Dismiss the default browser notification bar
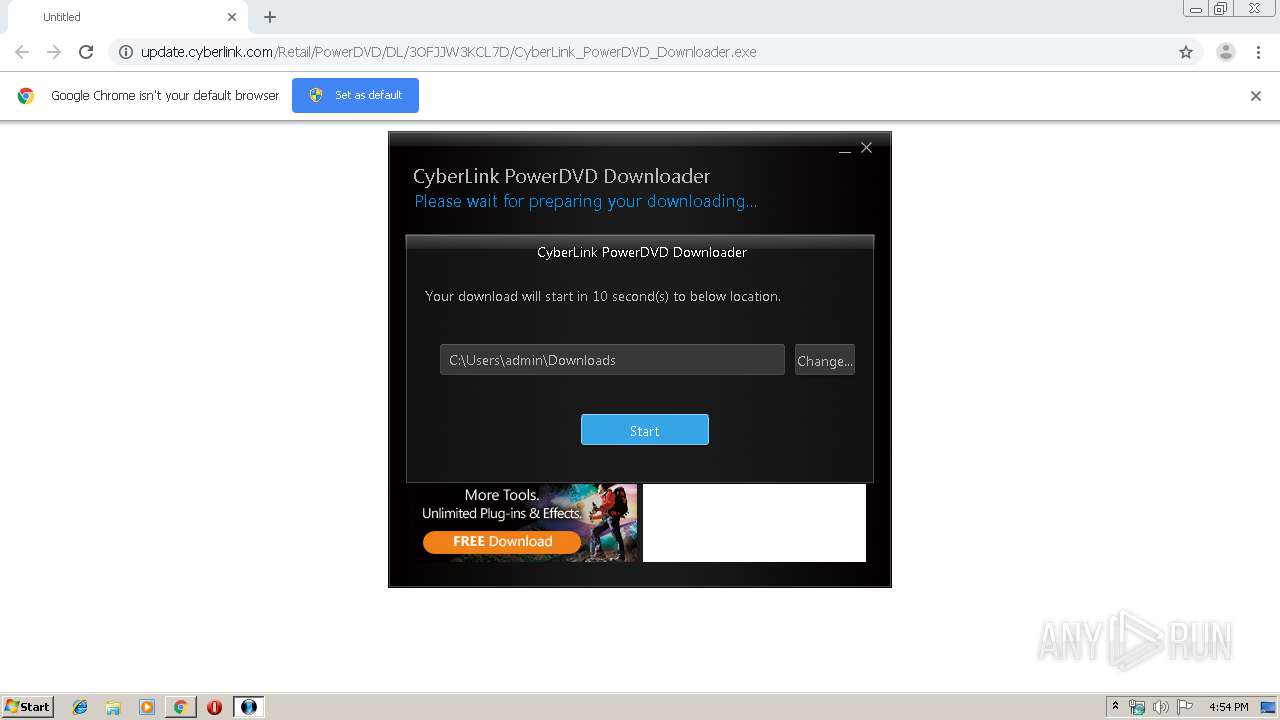Image resolution: width=1280 pixels, height=720 pixels. (1256, 96)
